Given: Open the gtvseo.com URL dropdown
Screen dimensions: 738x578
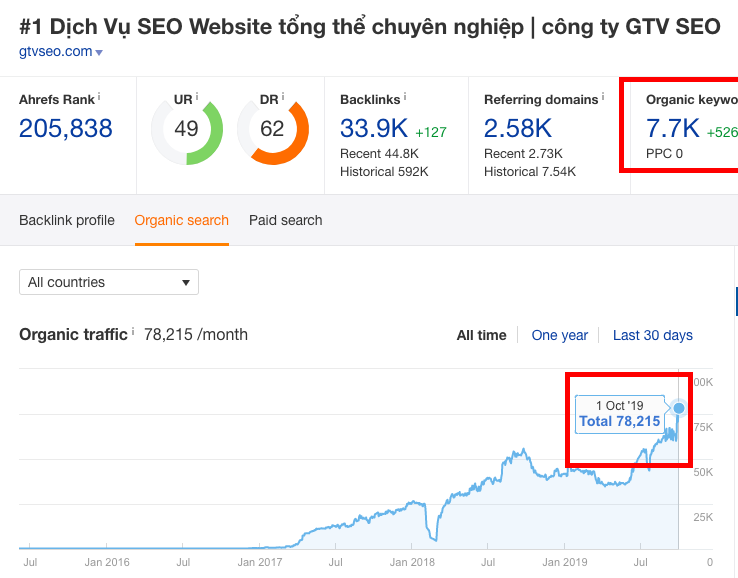Looking at the screenshot, I should [99, 53].
